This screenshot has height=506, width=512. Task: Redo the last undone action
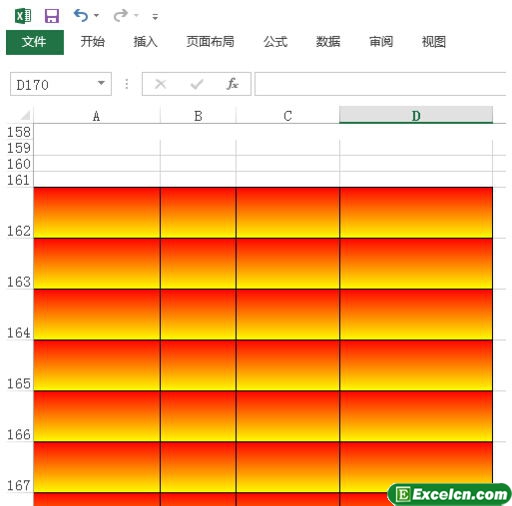[x=120, y=15]
